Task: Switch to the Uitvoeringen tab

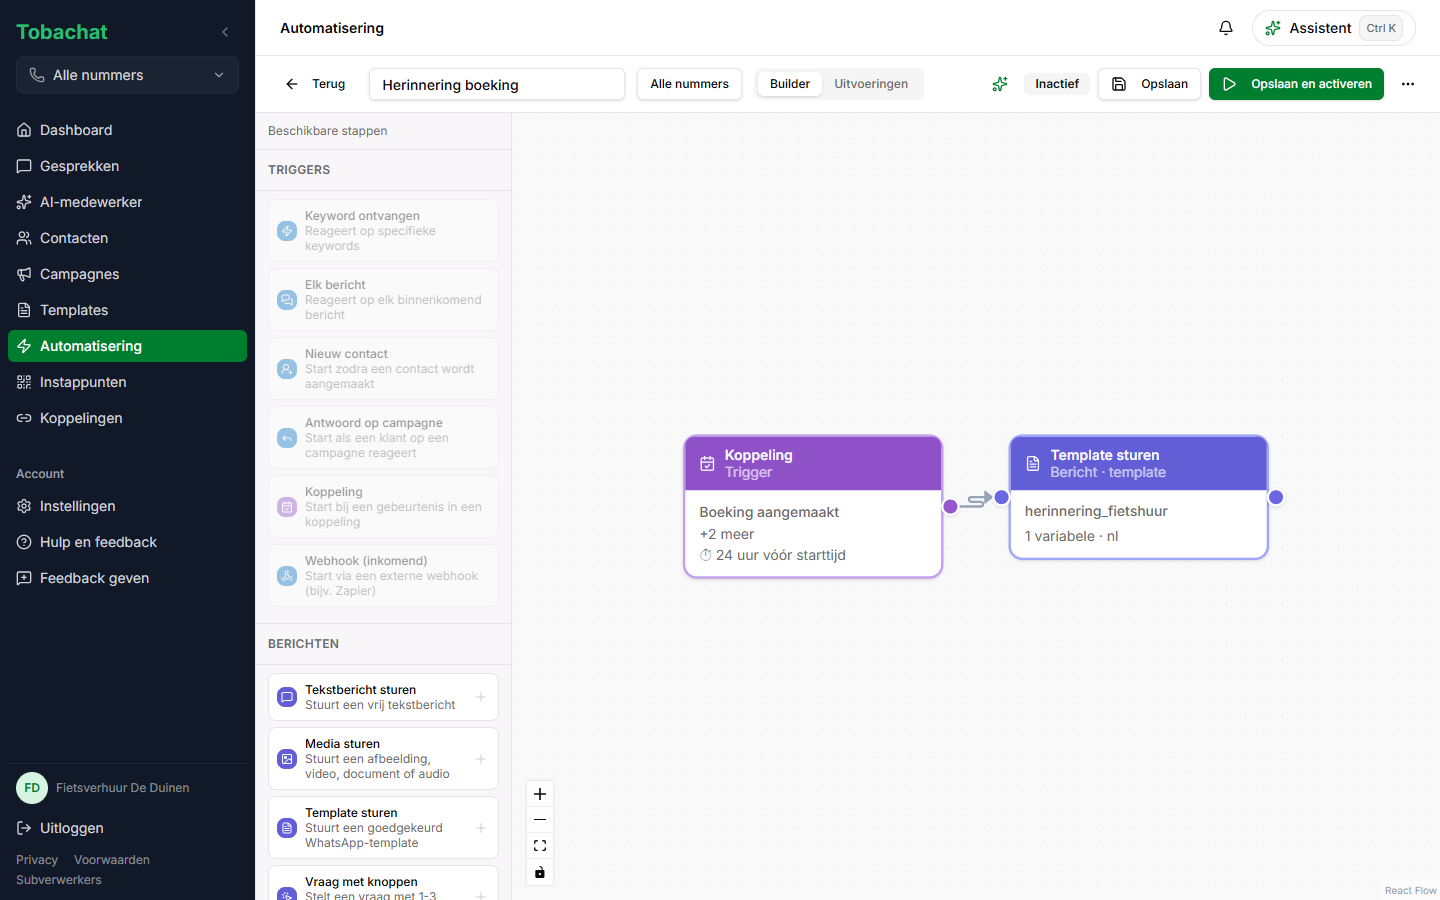Action: [x=871, y=84]
